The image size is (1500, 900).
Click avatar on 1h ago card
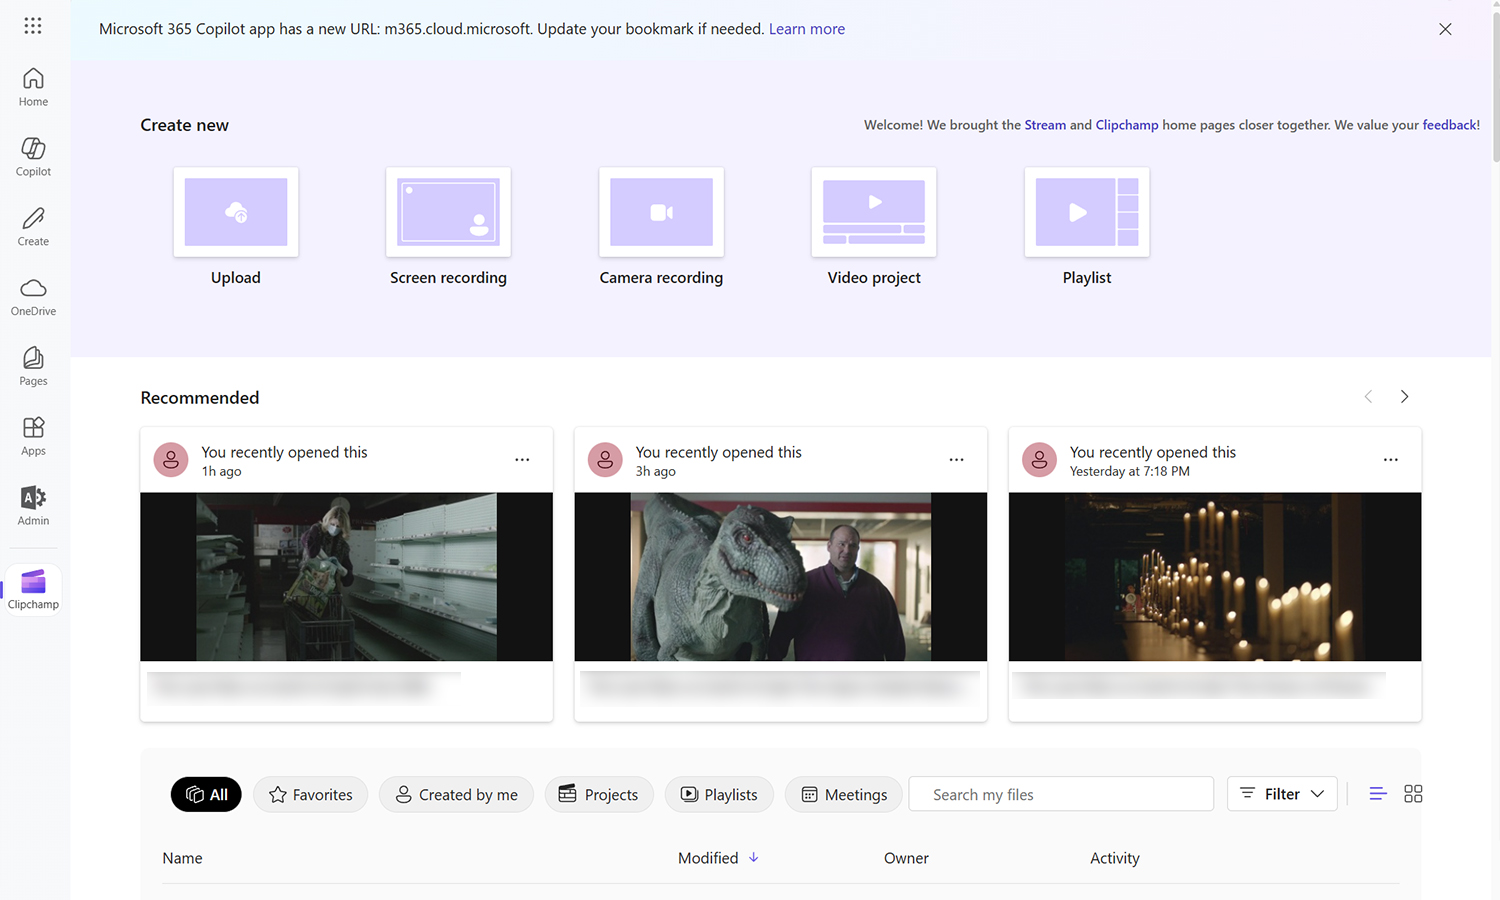[171, 460]
